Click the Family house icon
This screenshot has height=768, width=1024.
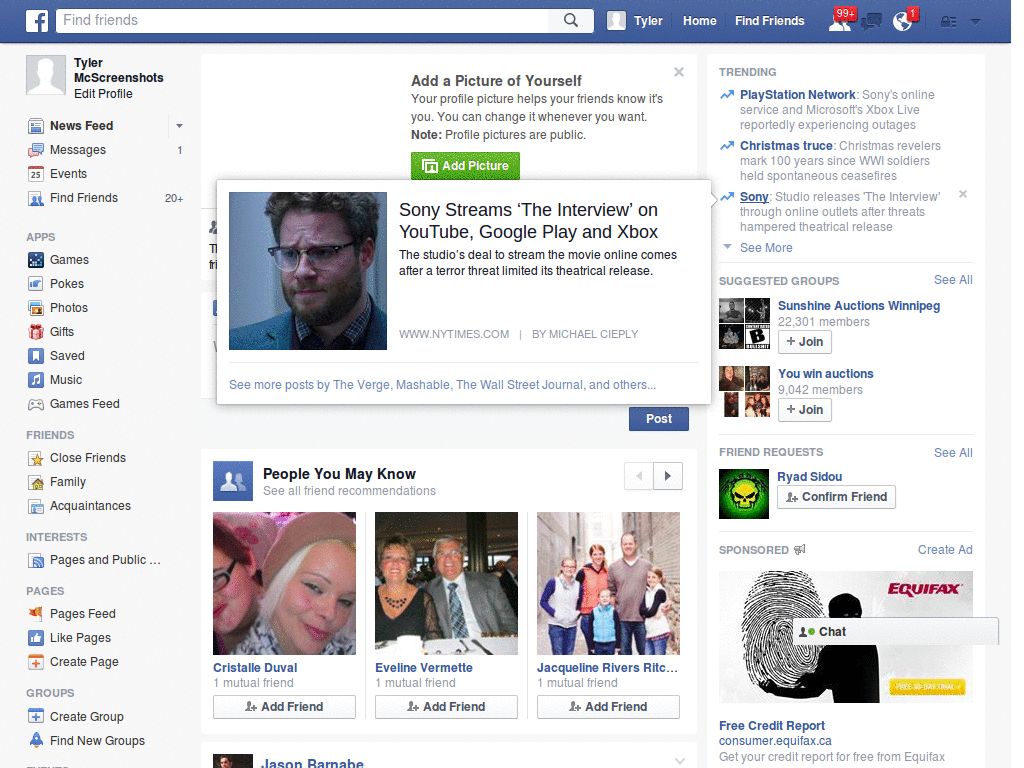pyautogui.click(x=36, y=483)
